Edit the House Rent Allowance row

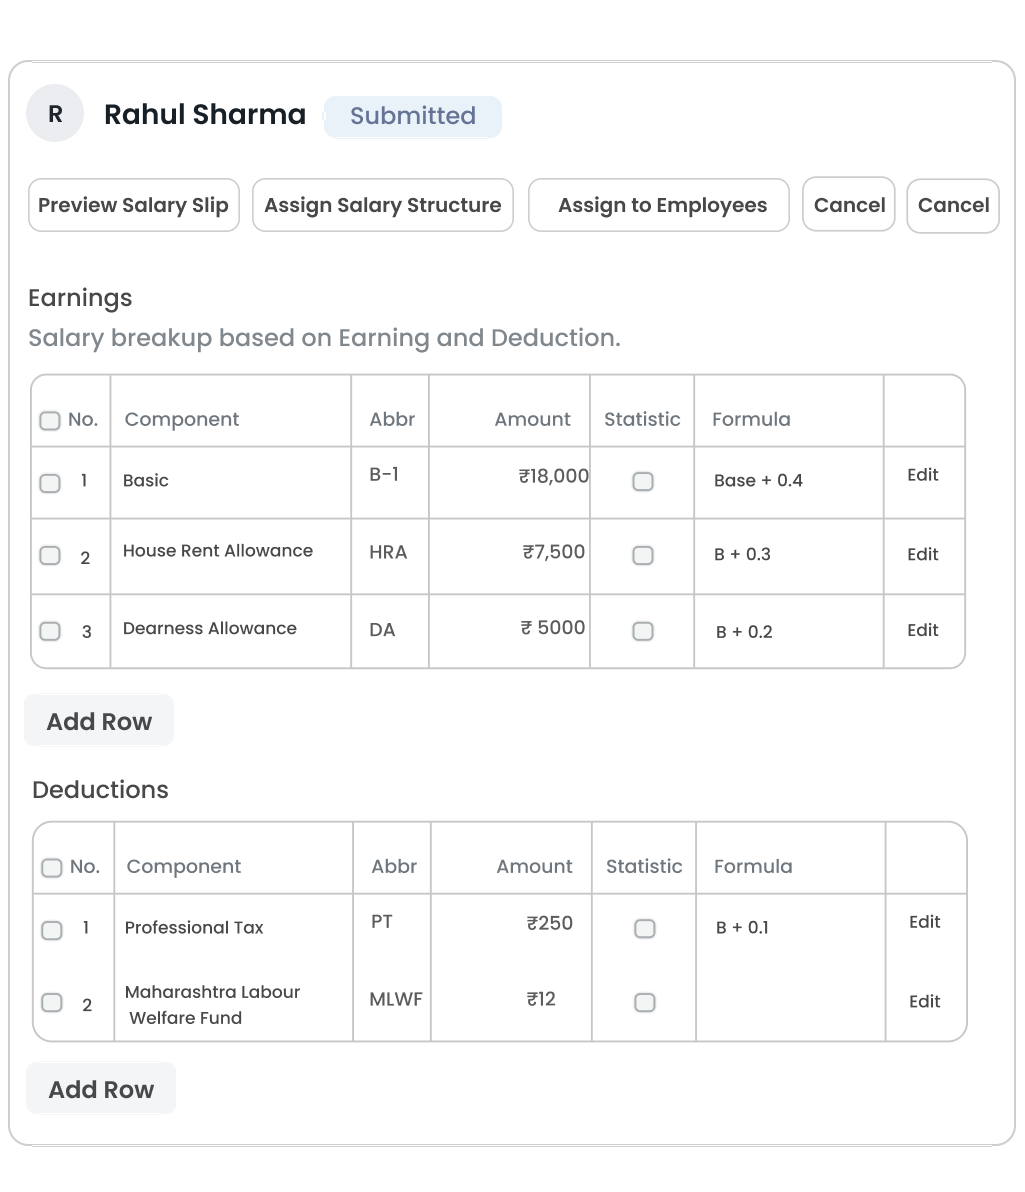click(x=922, y=554)
